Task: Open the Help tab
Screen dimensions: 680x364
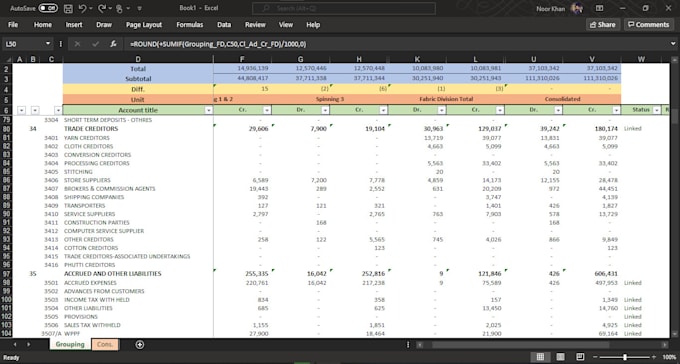Action: [x=313, y=25]
